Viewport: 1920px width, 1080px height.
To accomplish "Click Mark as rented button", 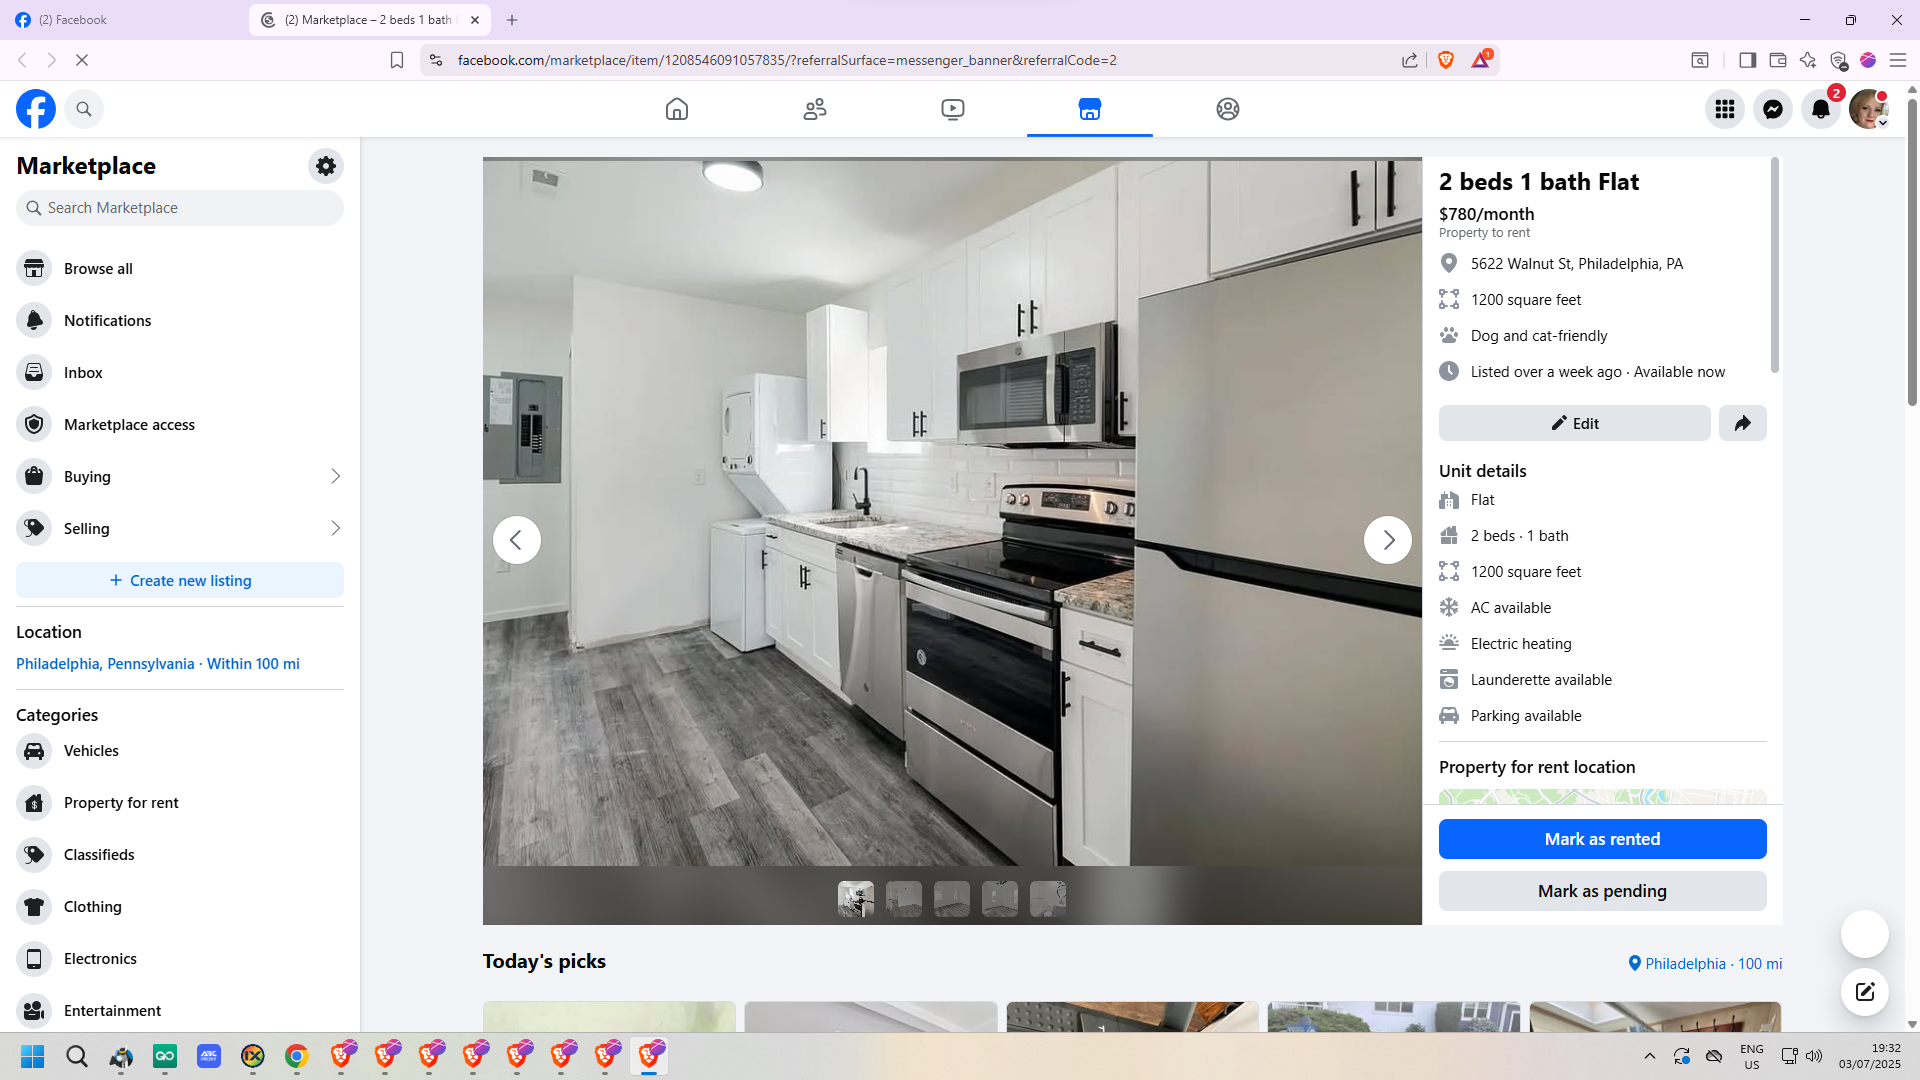I will tap(1602, 839).
